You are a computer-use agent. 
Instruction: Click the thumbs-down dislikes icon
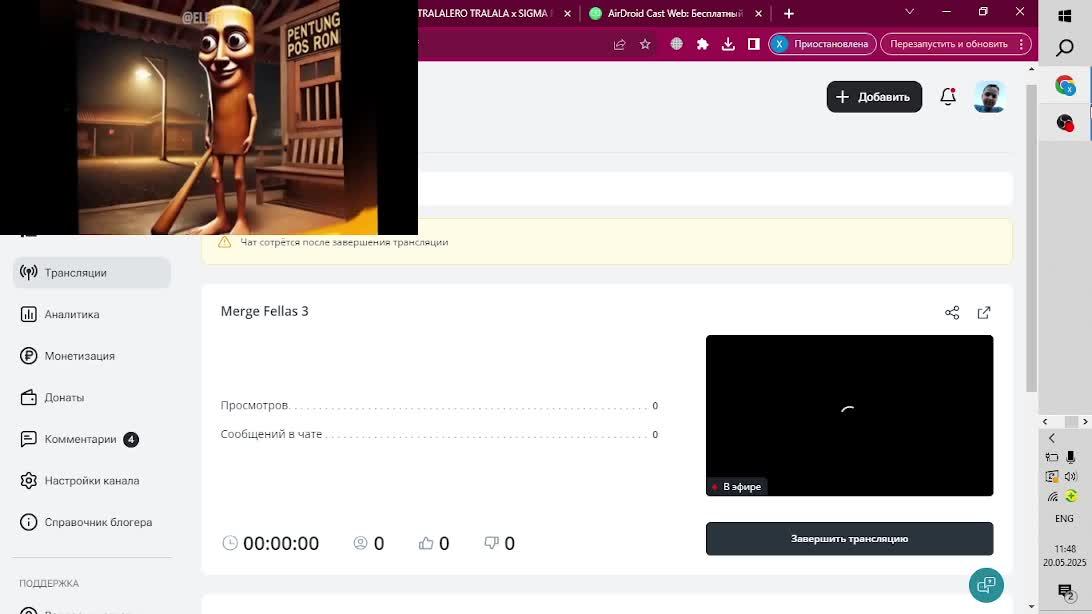[492, 543]
